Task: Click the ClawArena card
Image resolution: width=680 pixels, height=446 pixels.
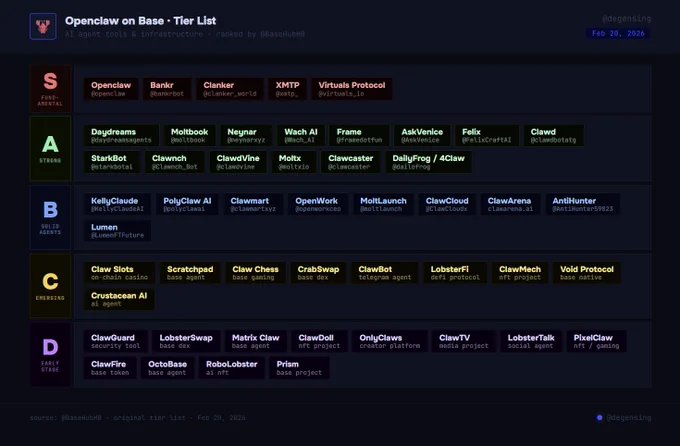Action: pos(510,204)
